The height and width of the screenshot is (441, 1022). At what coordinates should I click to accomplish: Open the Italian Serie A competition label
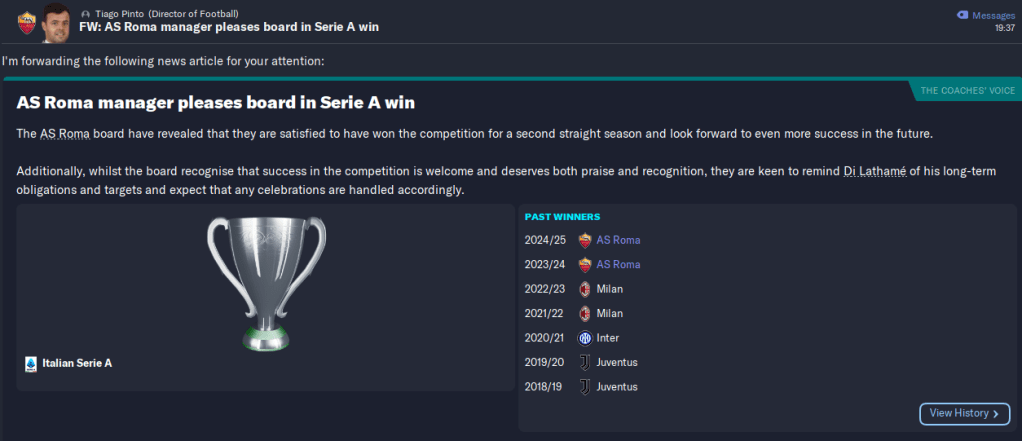77,364
